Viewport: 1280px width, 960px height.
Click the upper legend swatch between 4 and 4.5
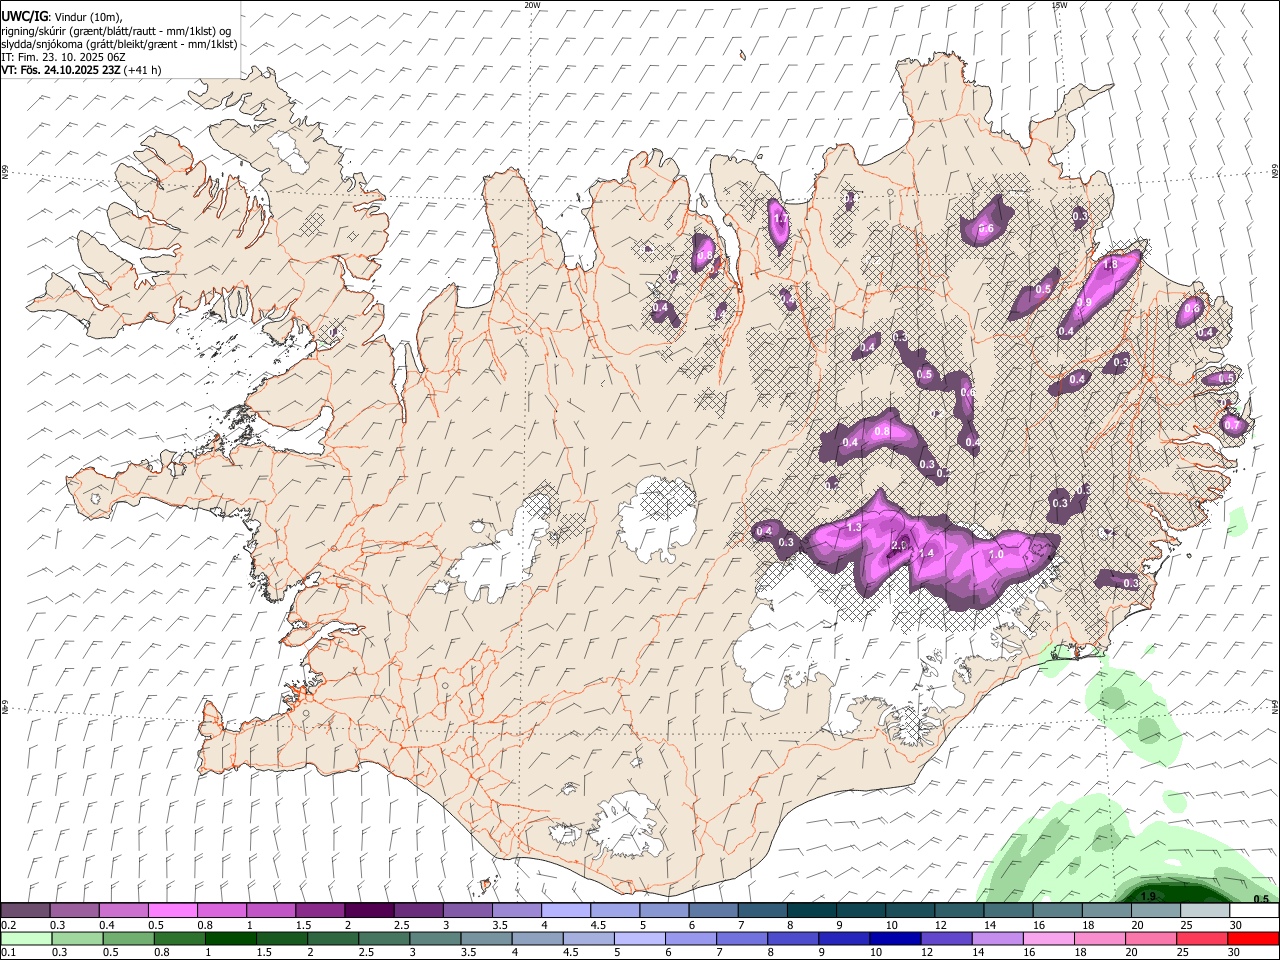[x=565, y=911]
